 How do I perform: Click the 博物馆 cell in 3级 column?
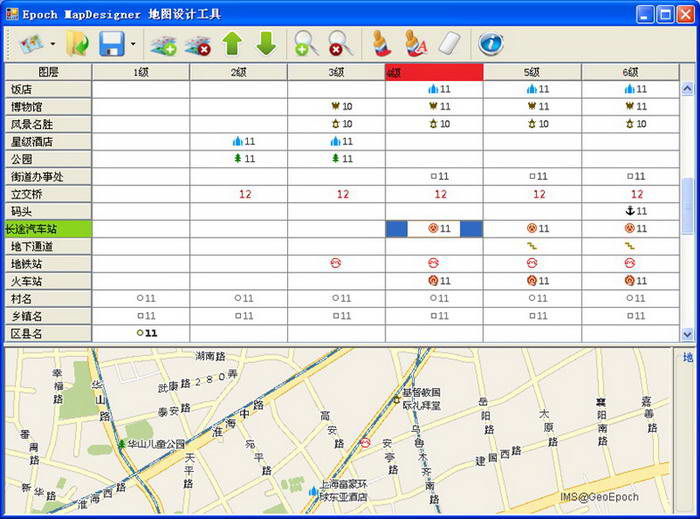coord(336,107)
